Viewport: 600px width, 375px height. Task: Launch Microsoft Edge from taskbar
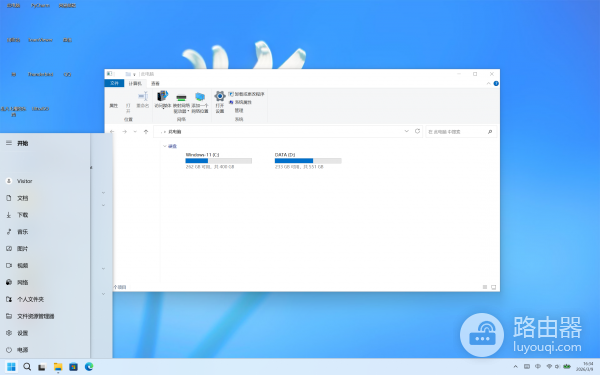coord(89,367)
